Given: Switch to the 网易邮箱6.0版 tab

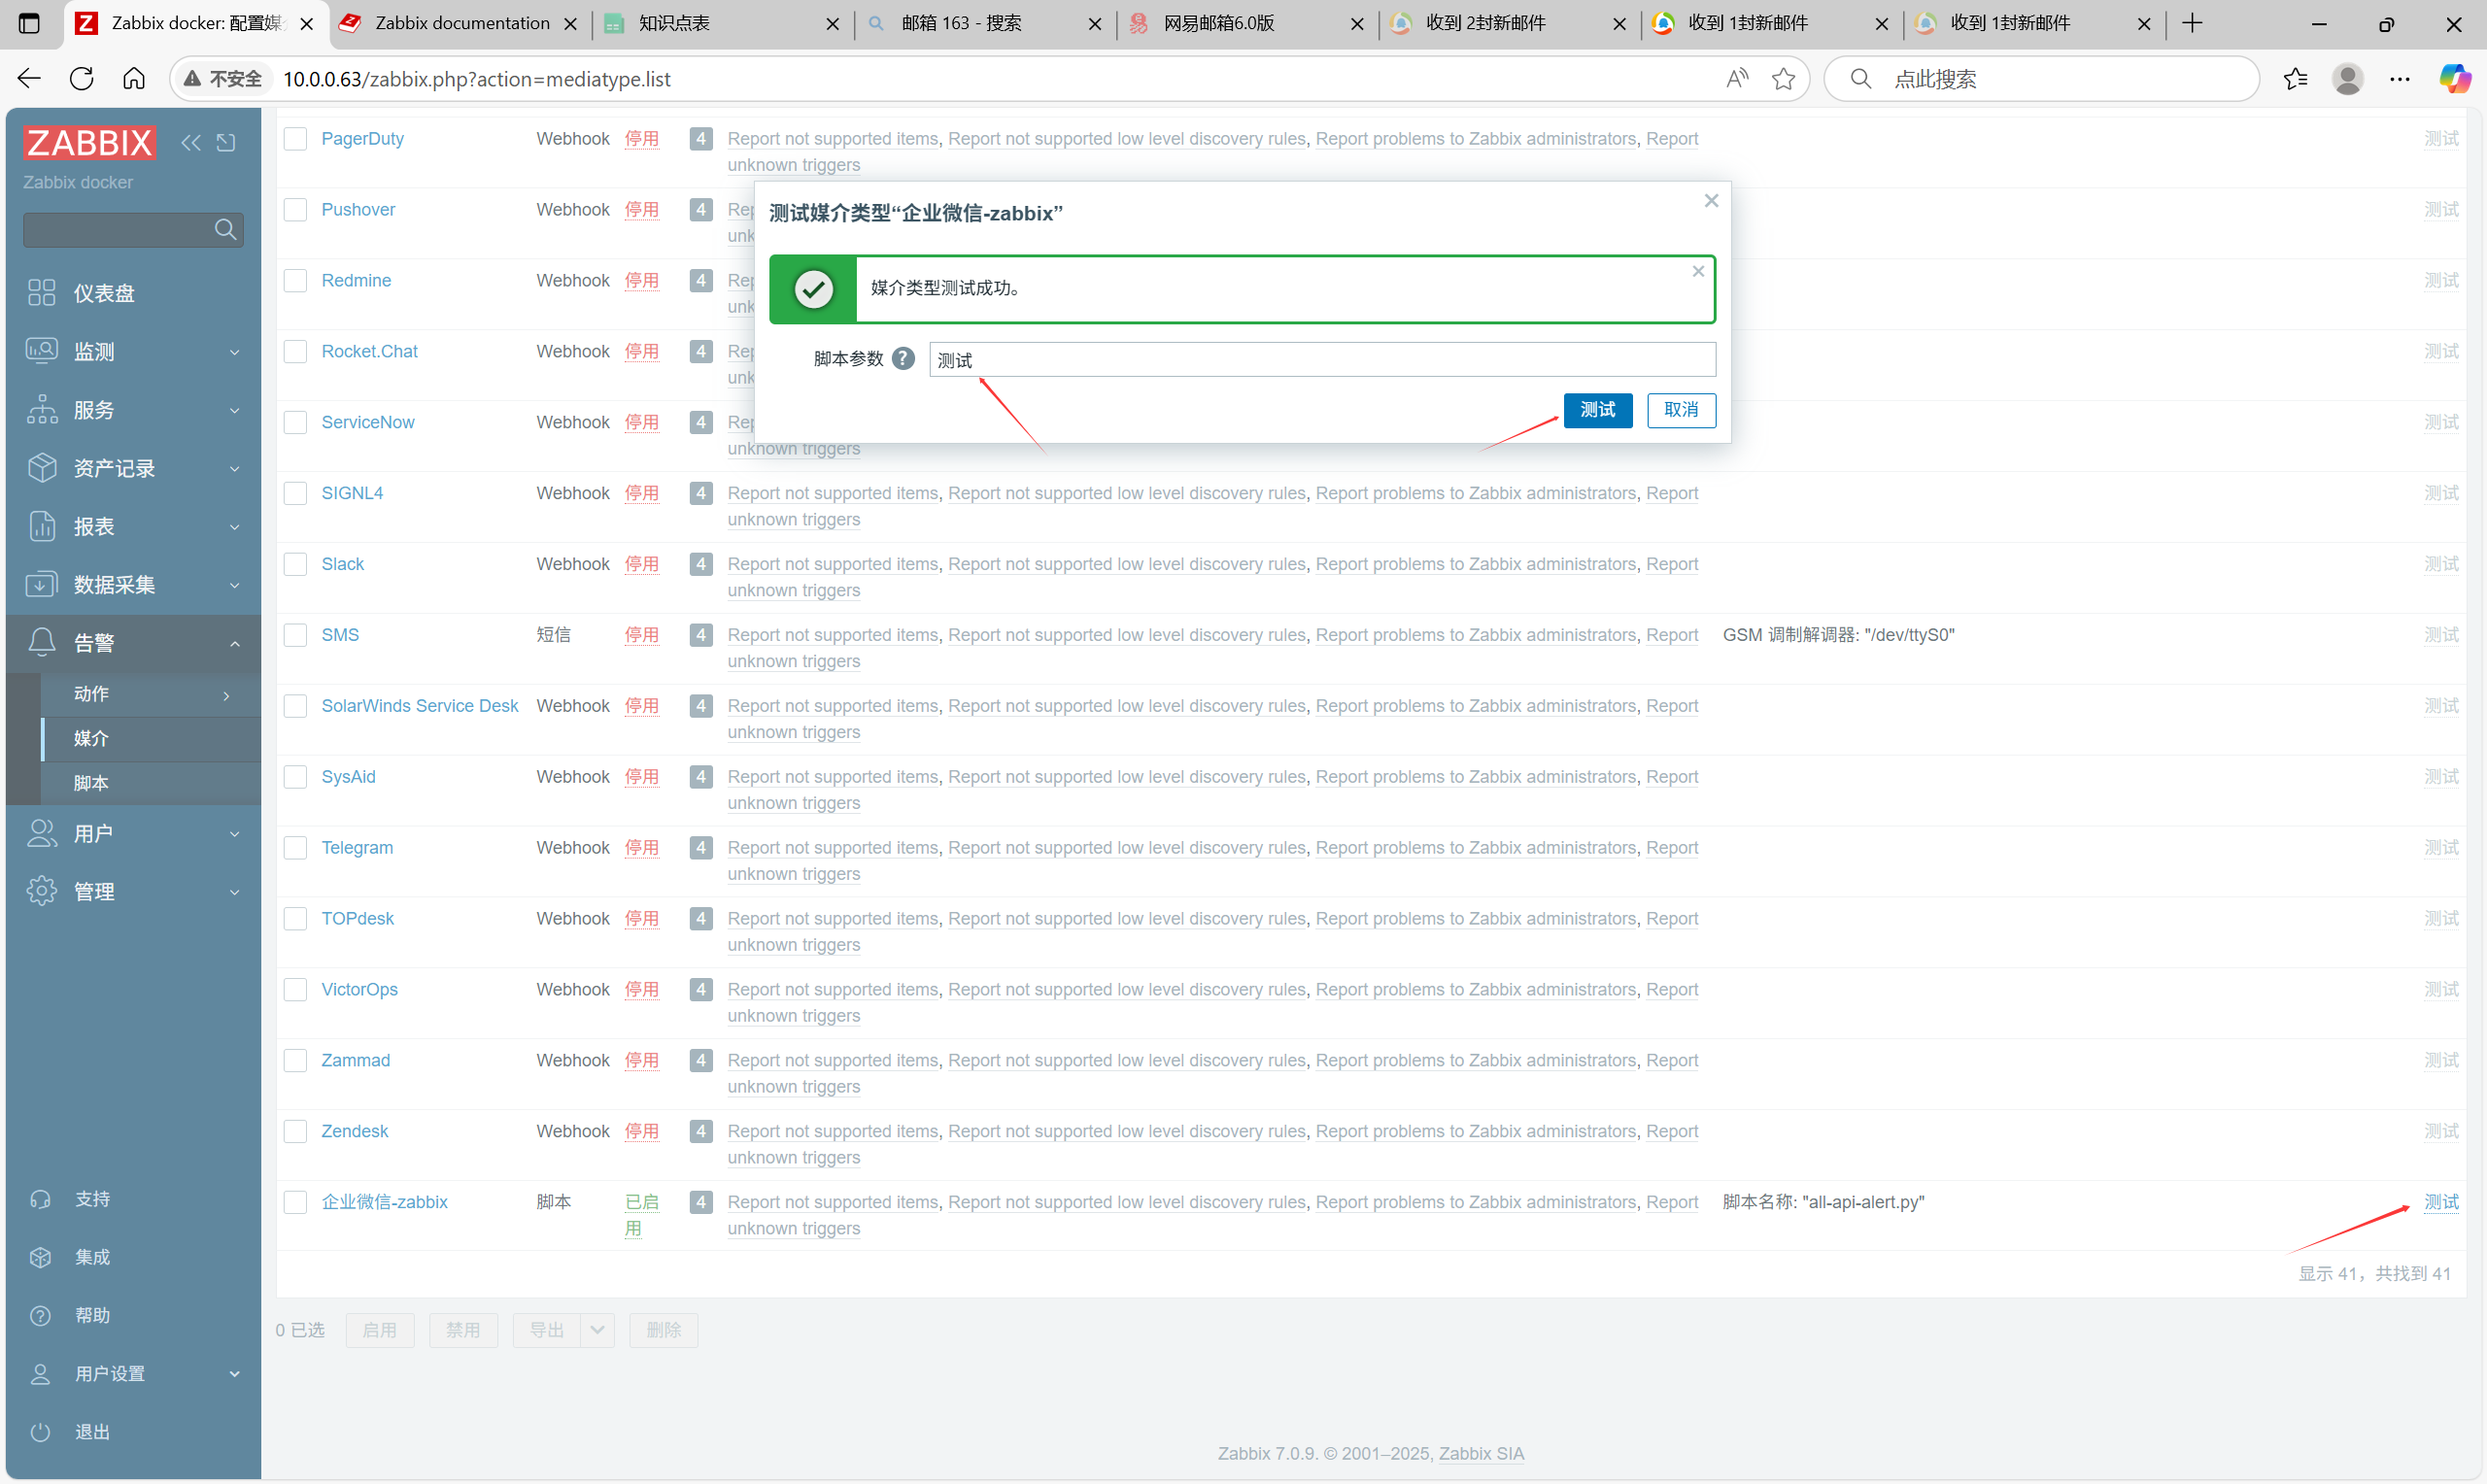Looking at the screenshot, I should tap(1246, 23).
